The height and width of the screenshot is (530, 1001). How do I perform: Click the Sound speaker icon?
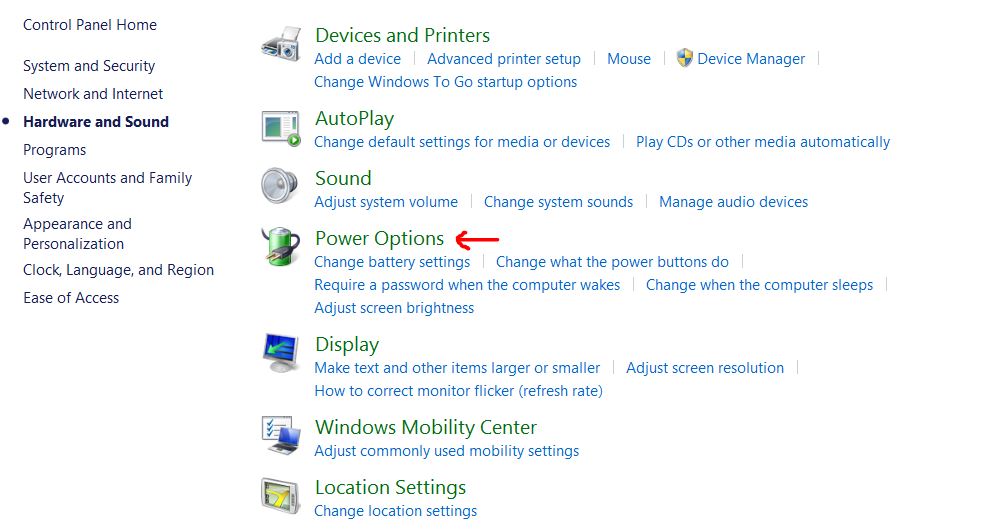click(x=279, y=186)
